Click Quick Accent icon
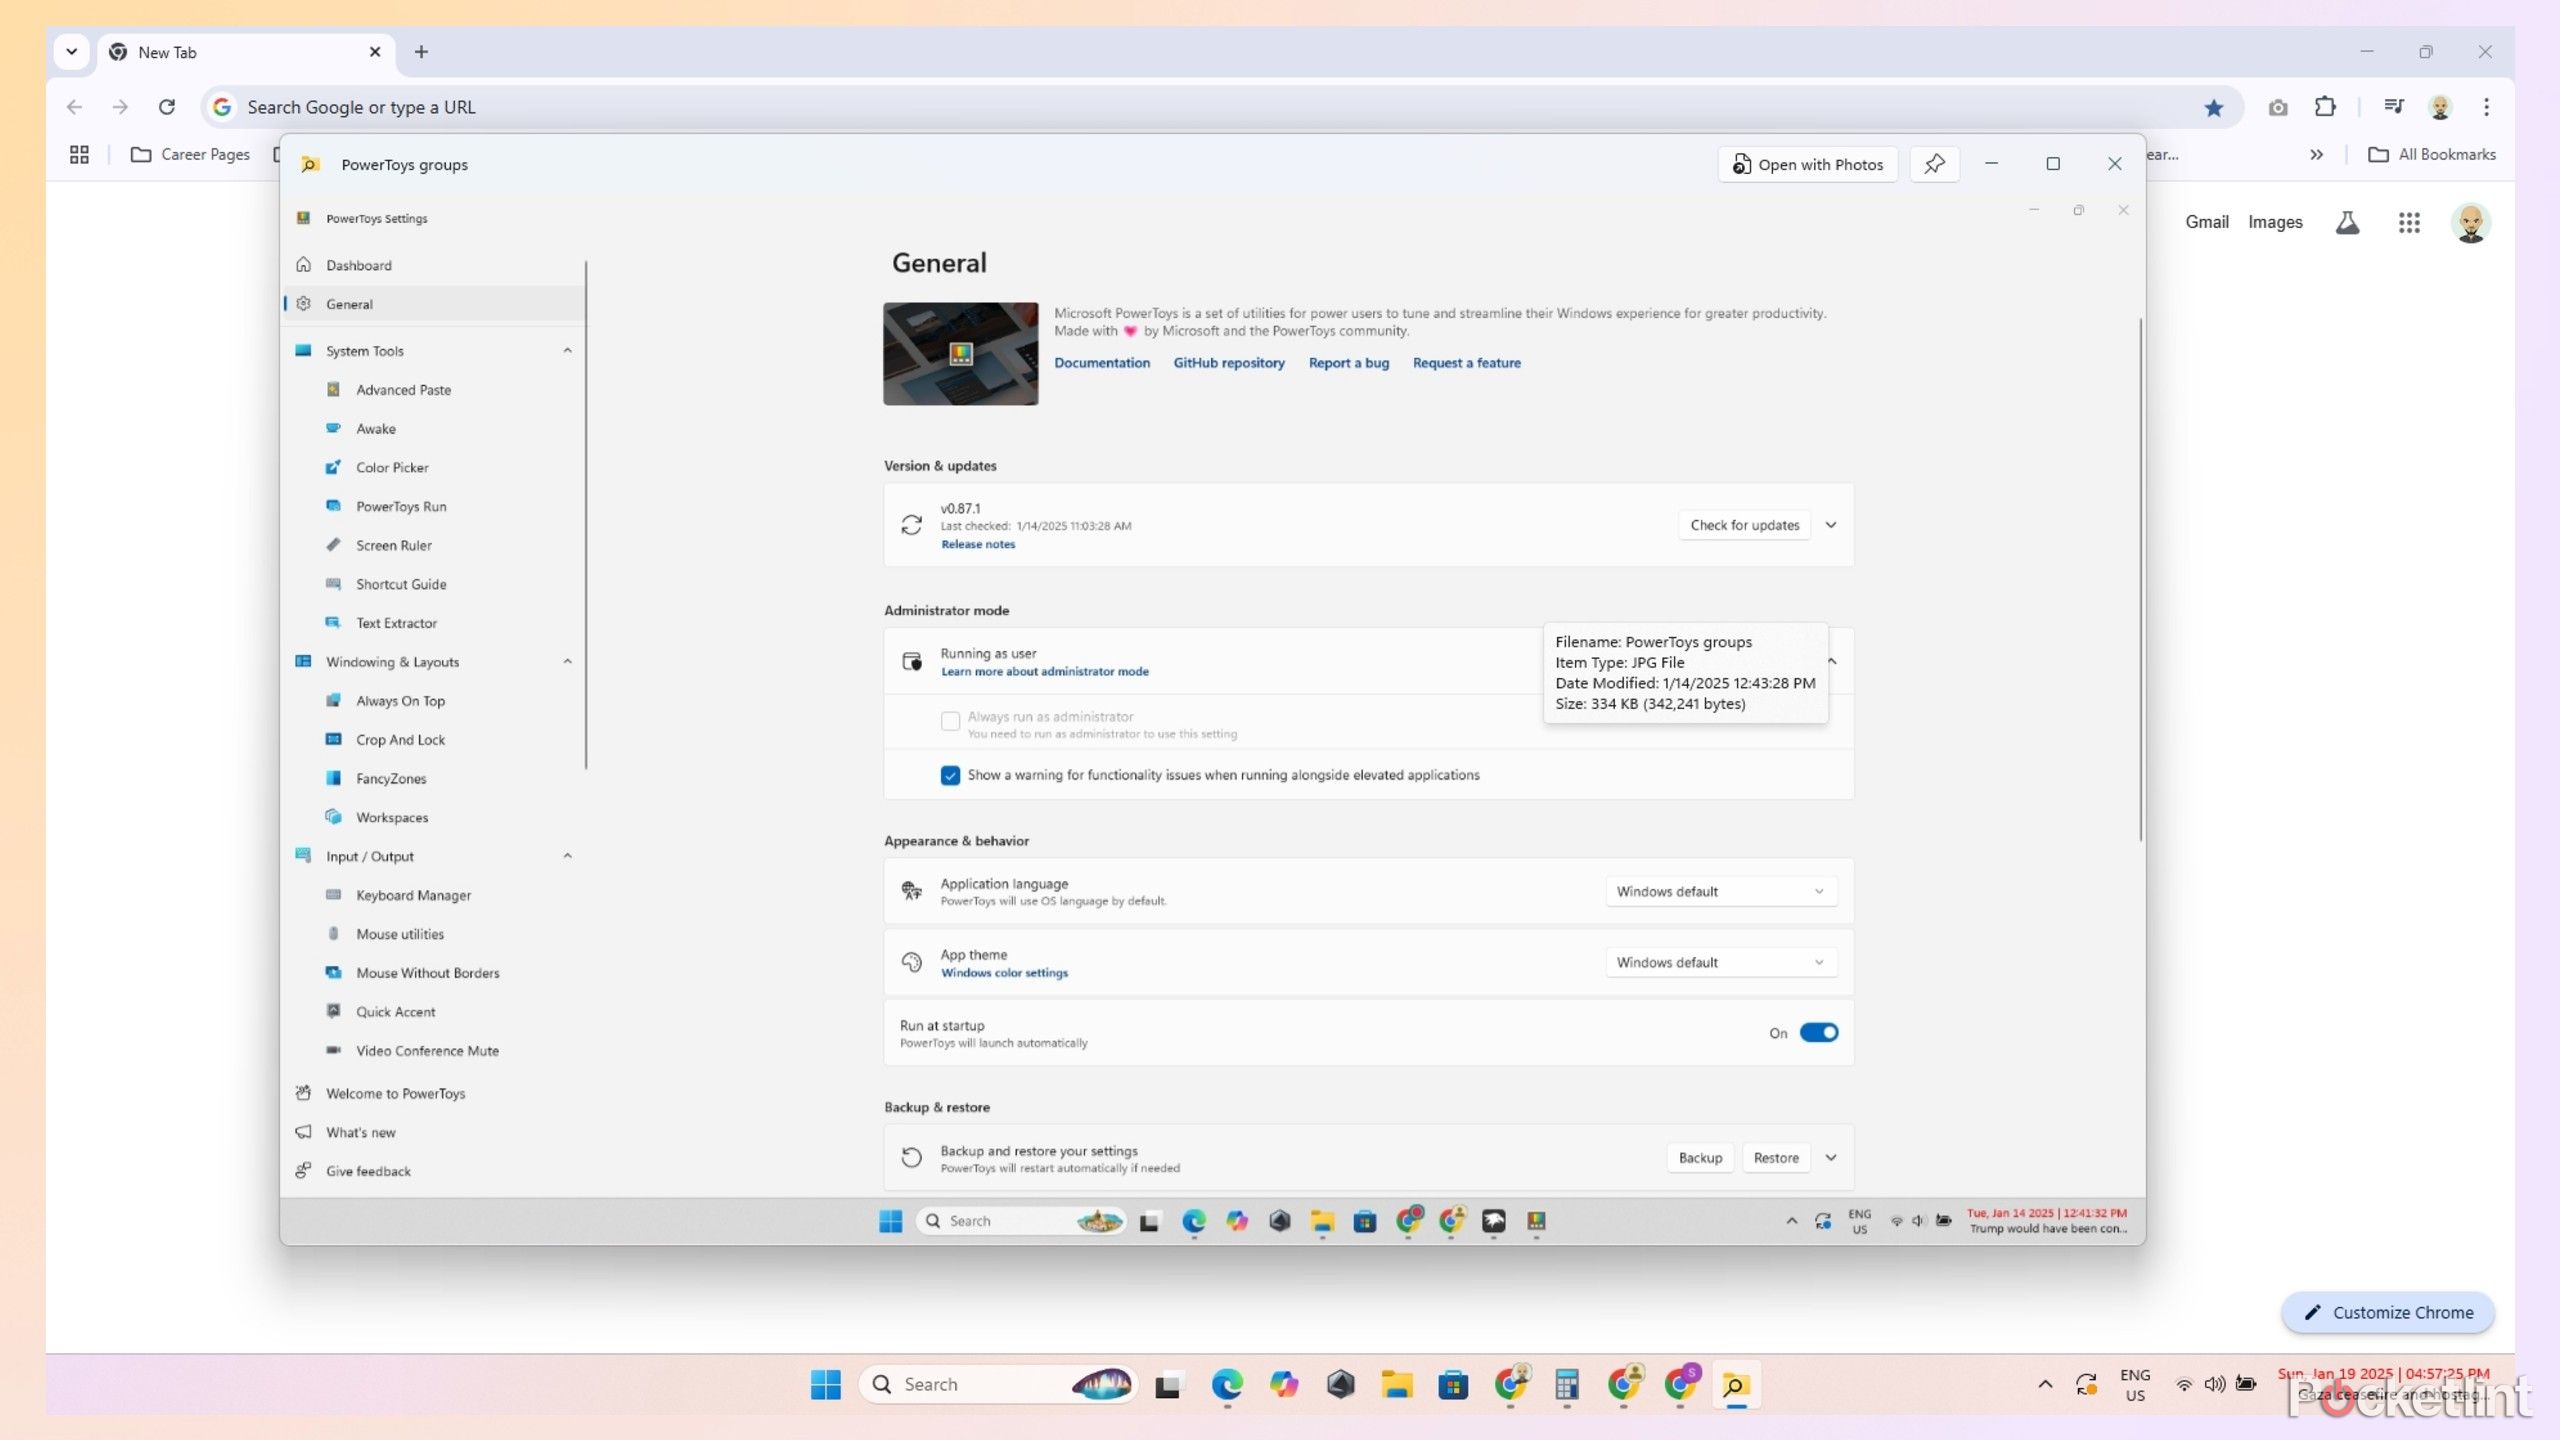2560x1440 pixels. pyautogui.click(x=333, y=1012)
